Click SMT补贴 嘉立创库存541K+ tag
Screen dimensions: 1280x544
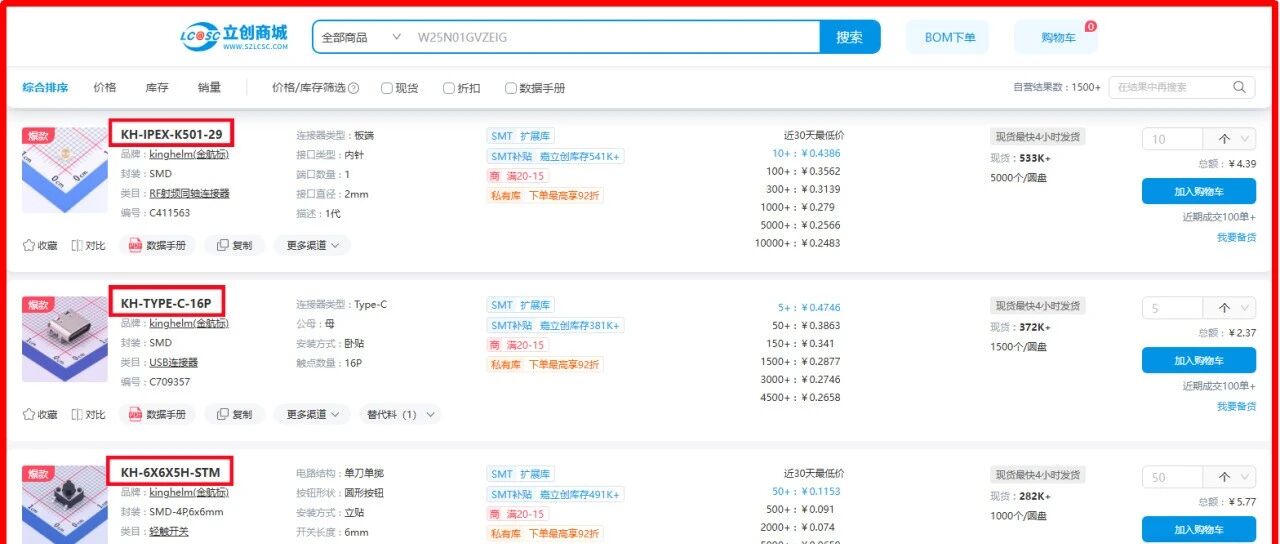[x=555, y=156]
